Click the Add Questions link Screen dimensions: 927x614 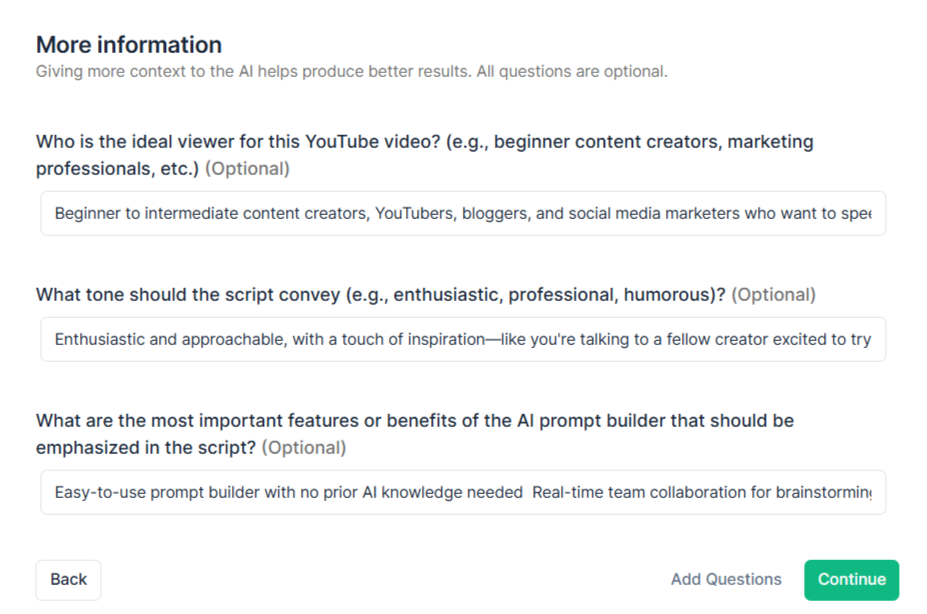[x=726, y=580]
